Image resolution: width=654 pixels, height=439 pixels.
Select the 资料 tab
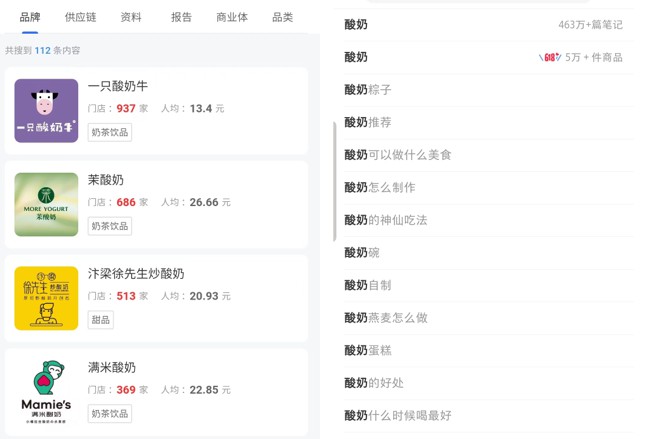(131, 17)
